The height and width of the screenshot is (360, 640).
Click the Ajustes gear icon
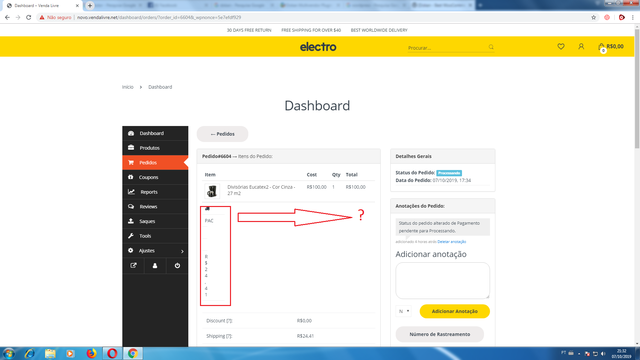click(x=131, y=251)
